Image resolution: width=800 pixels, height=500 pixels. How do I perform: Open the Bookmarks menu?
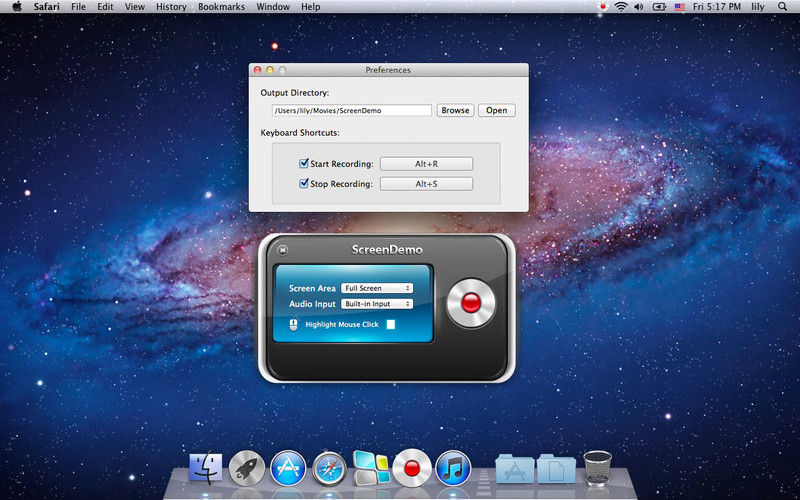pos(221,7)
